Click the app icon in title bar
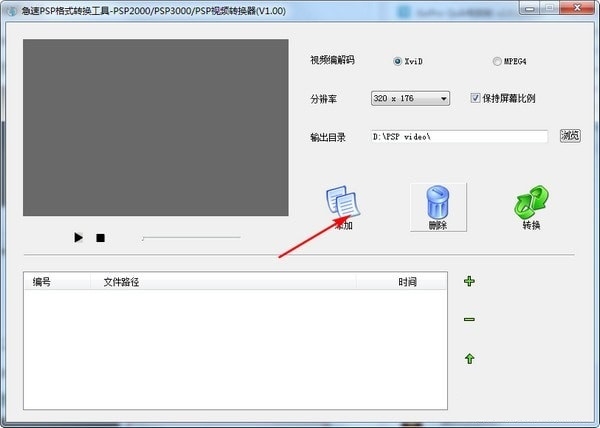The height and width of the screenshot is (428, 600). click(11, 11)
